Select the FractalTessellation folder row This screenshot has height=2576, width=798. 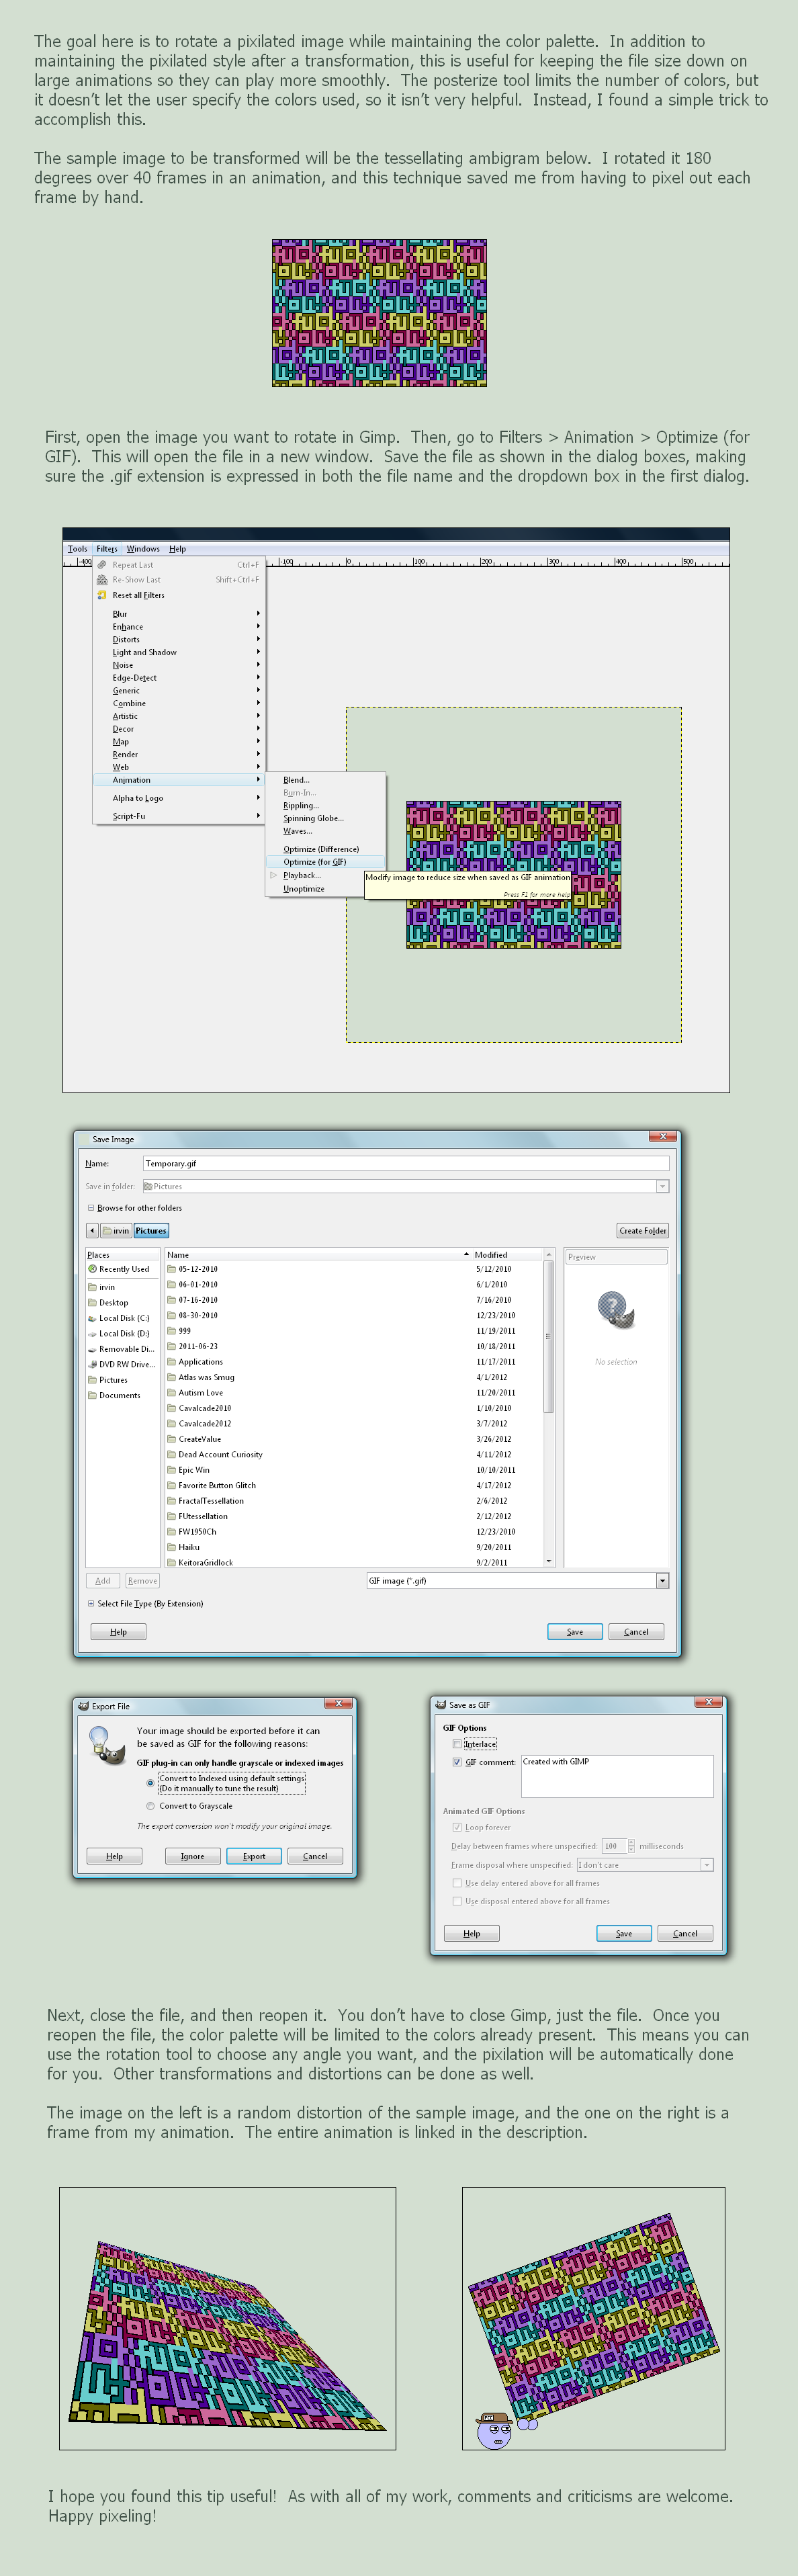353,1501
